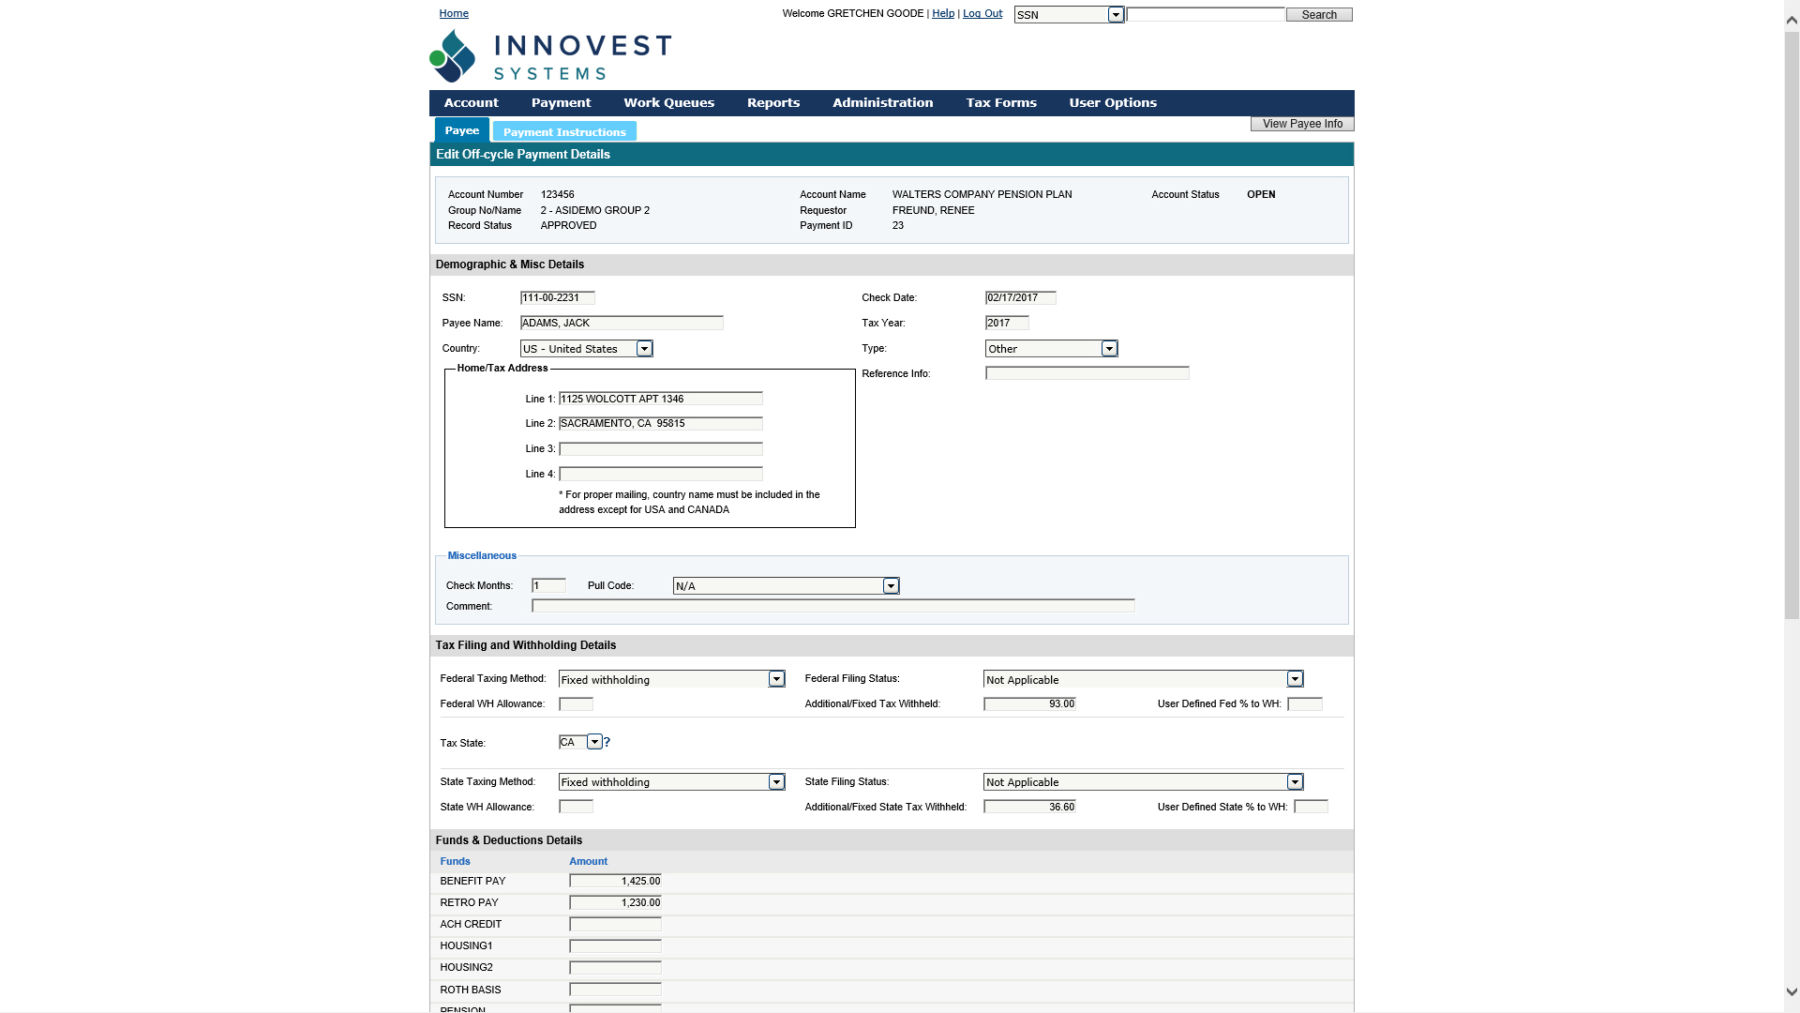Click the Comment field
Viewport: 1800px width, 1013px height.
coord(833,606)
